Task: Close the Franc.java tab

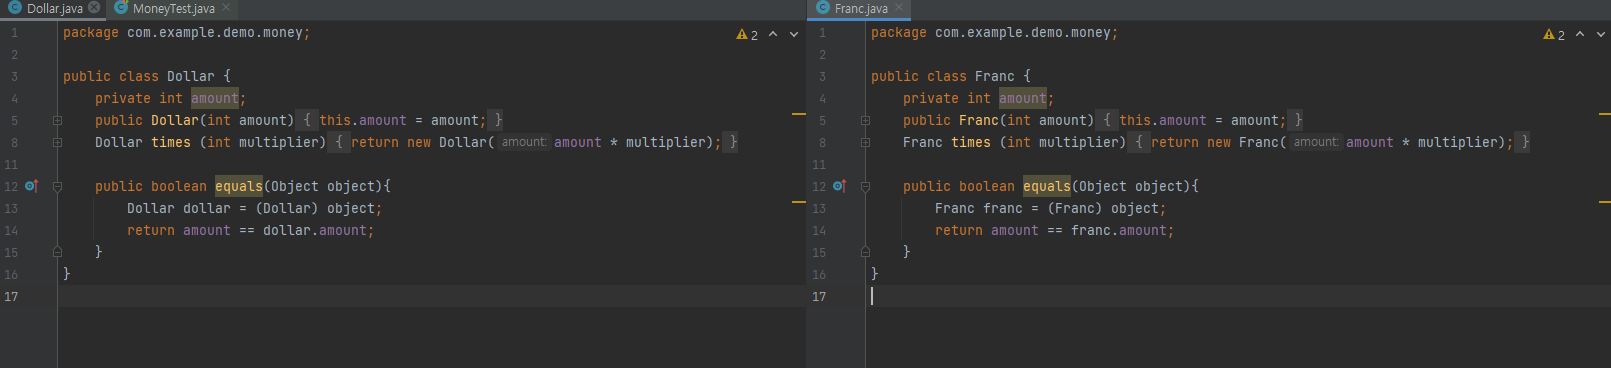Action: point(899,8)
